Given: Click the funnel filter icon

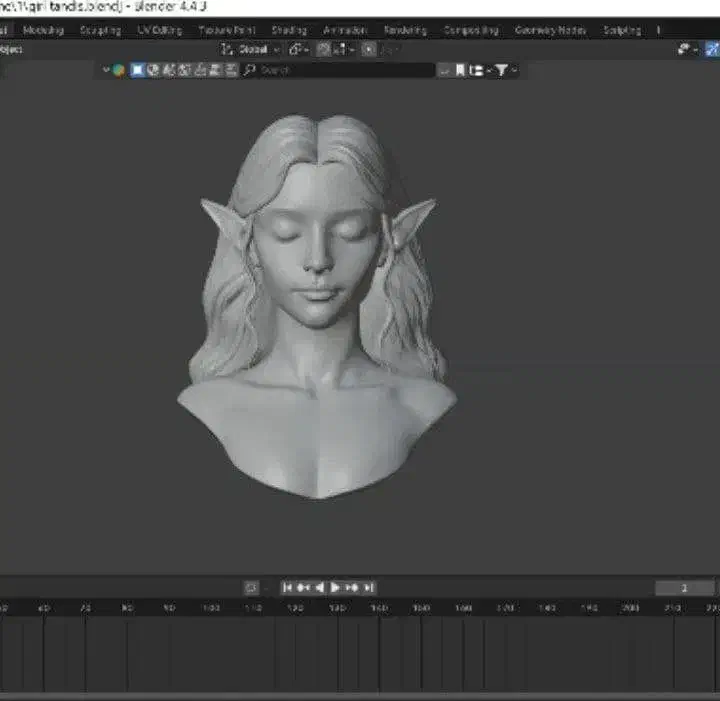Looking at the screenshot, I should point(501,70).
